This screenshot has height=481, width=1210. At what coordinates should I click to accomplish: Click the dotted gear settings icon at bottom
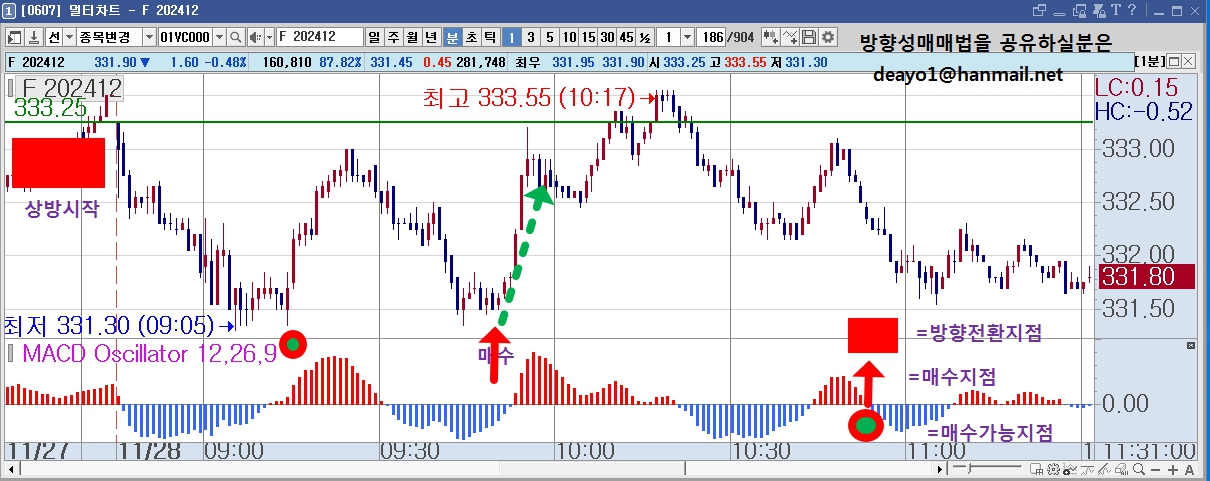click(x=1053, y=470)
